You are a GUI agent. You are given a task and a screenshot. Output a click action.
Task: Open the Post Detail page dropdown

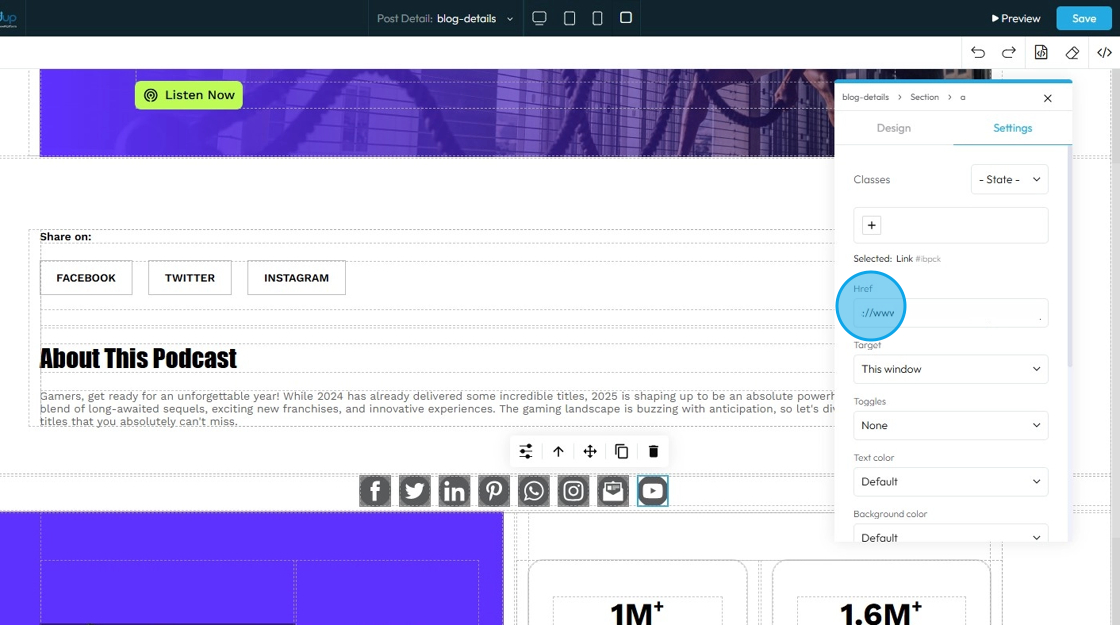coord(445,19)
